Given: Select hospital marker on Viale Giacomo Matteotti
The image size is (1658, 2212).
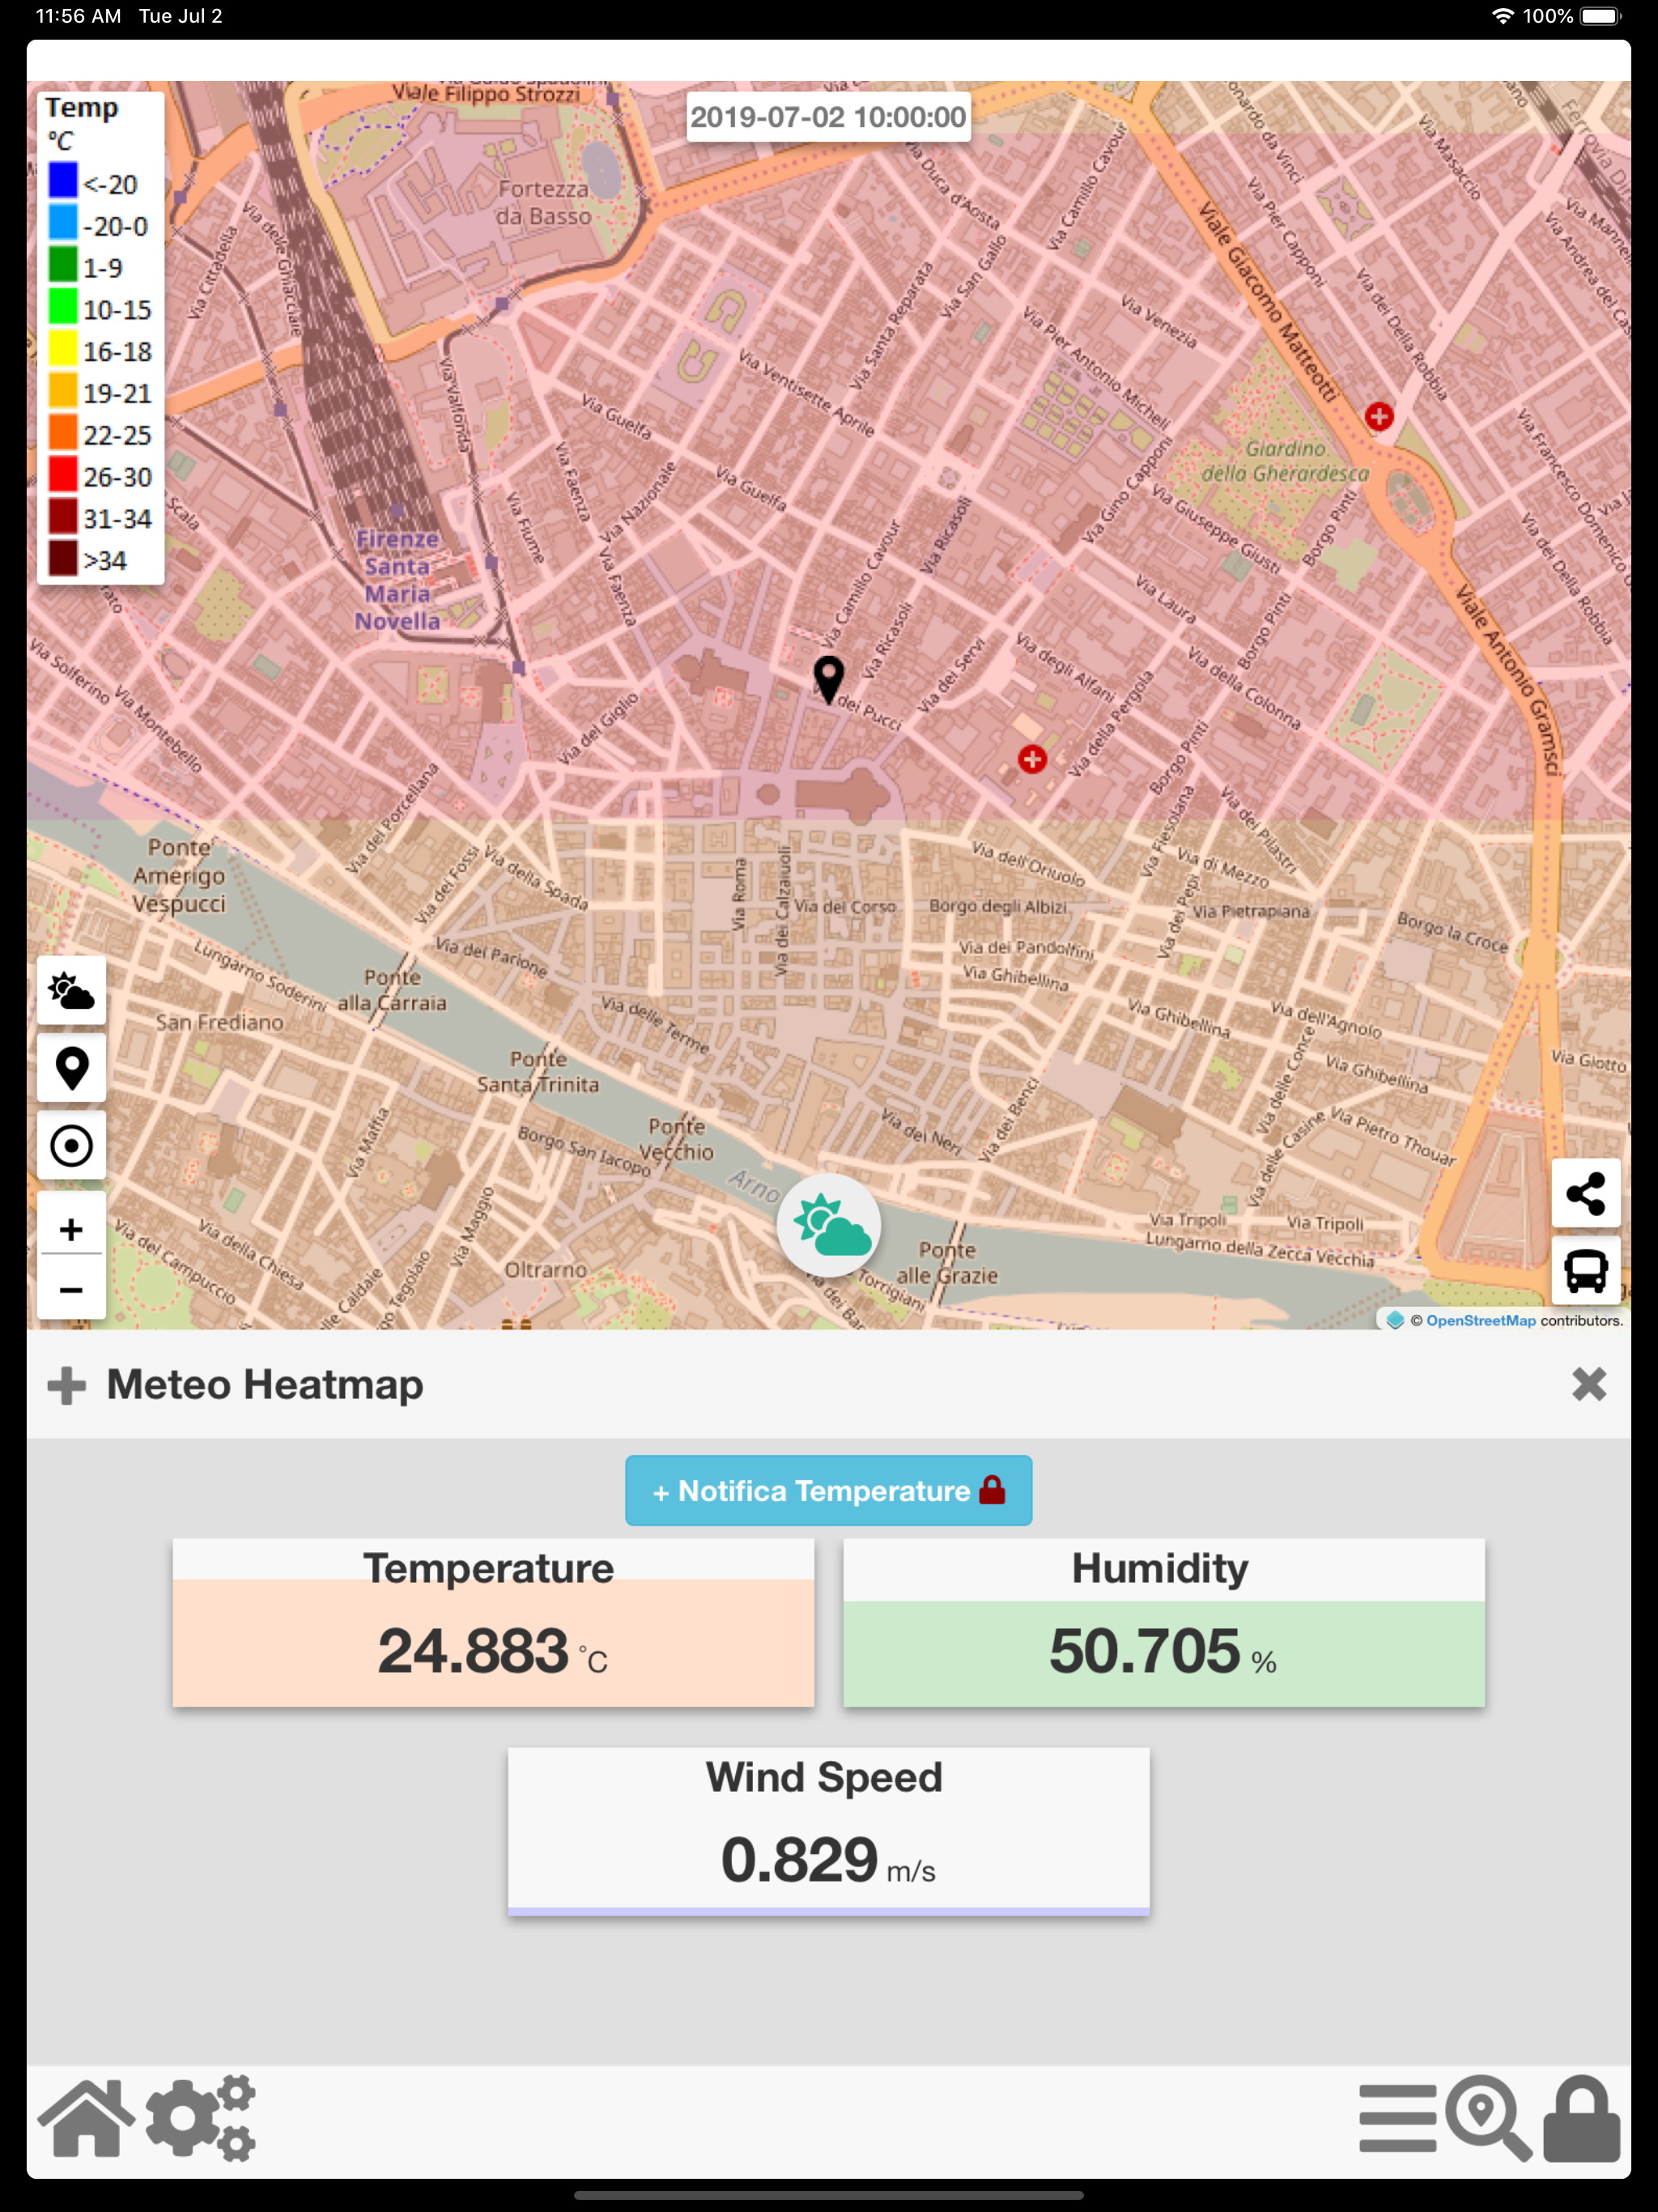Looking at the screenshot, I should (1380, 416).
